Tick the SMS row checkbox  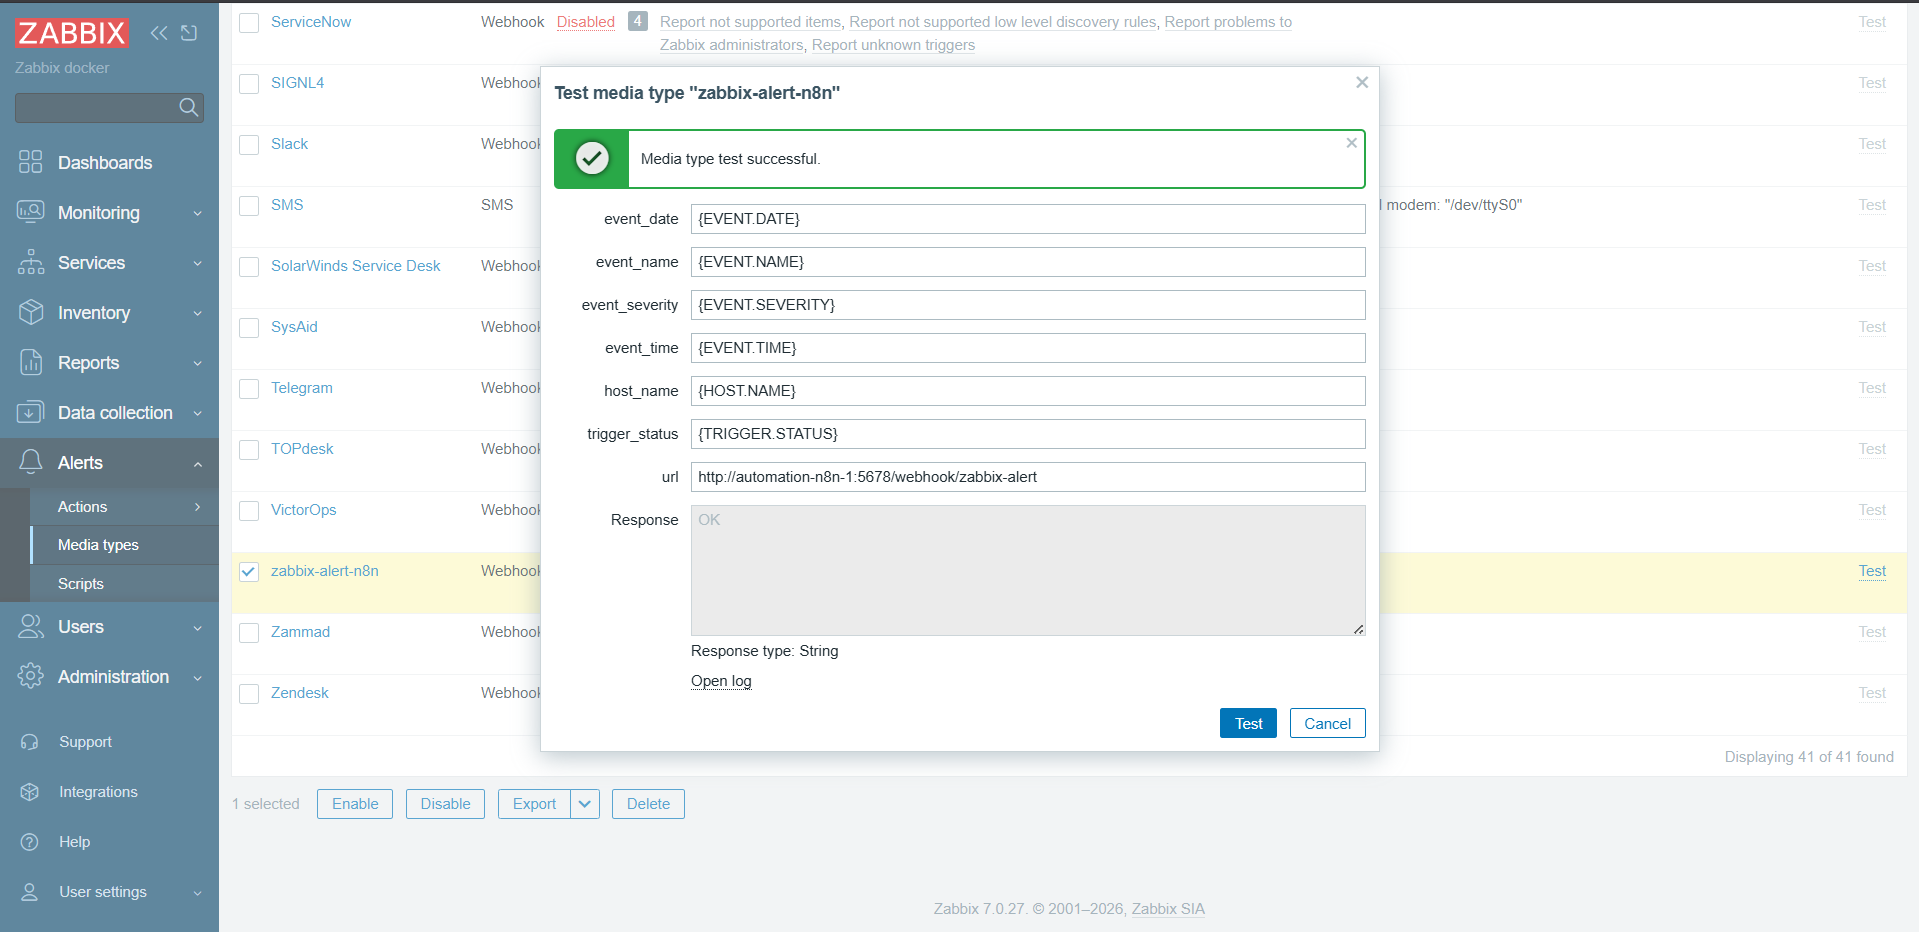249,206
